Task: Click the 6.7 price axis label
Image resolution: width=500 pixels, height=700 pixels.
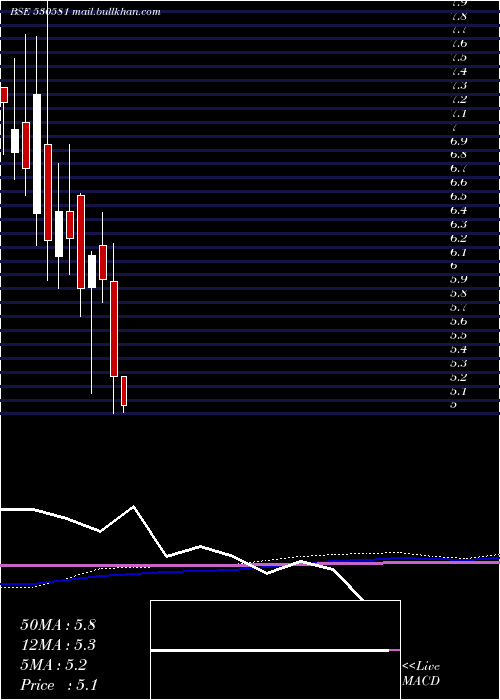Action: tap(459, 169)
